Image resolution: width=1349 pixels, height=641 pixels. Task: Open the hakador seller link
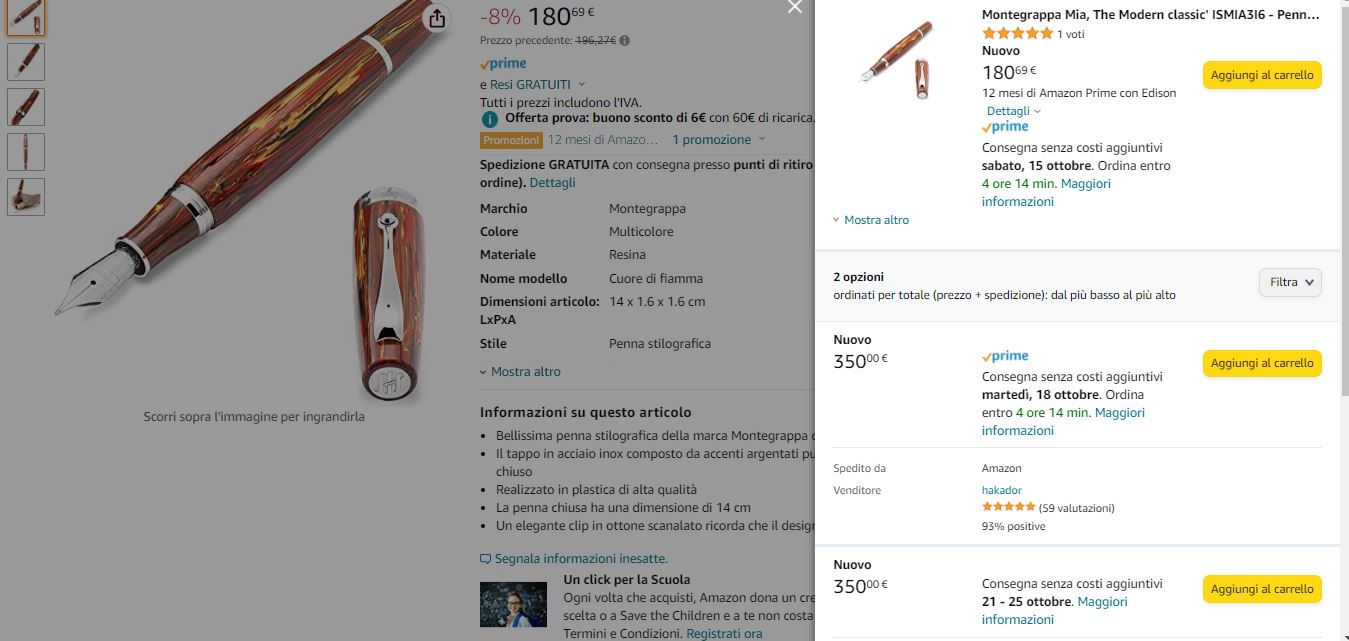click(1001, 490)
